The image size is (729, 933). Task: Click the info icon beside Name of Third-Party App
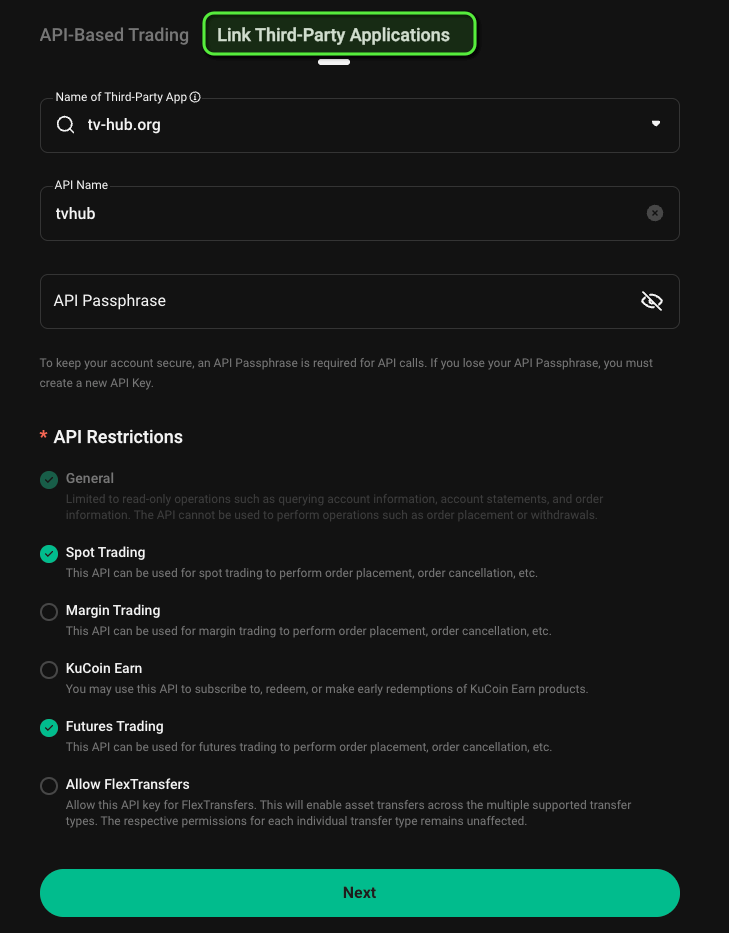[194, 97]
